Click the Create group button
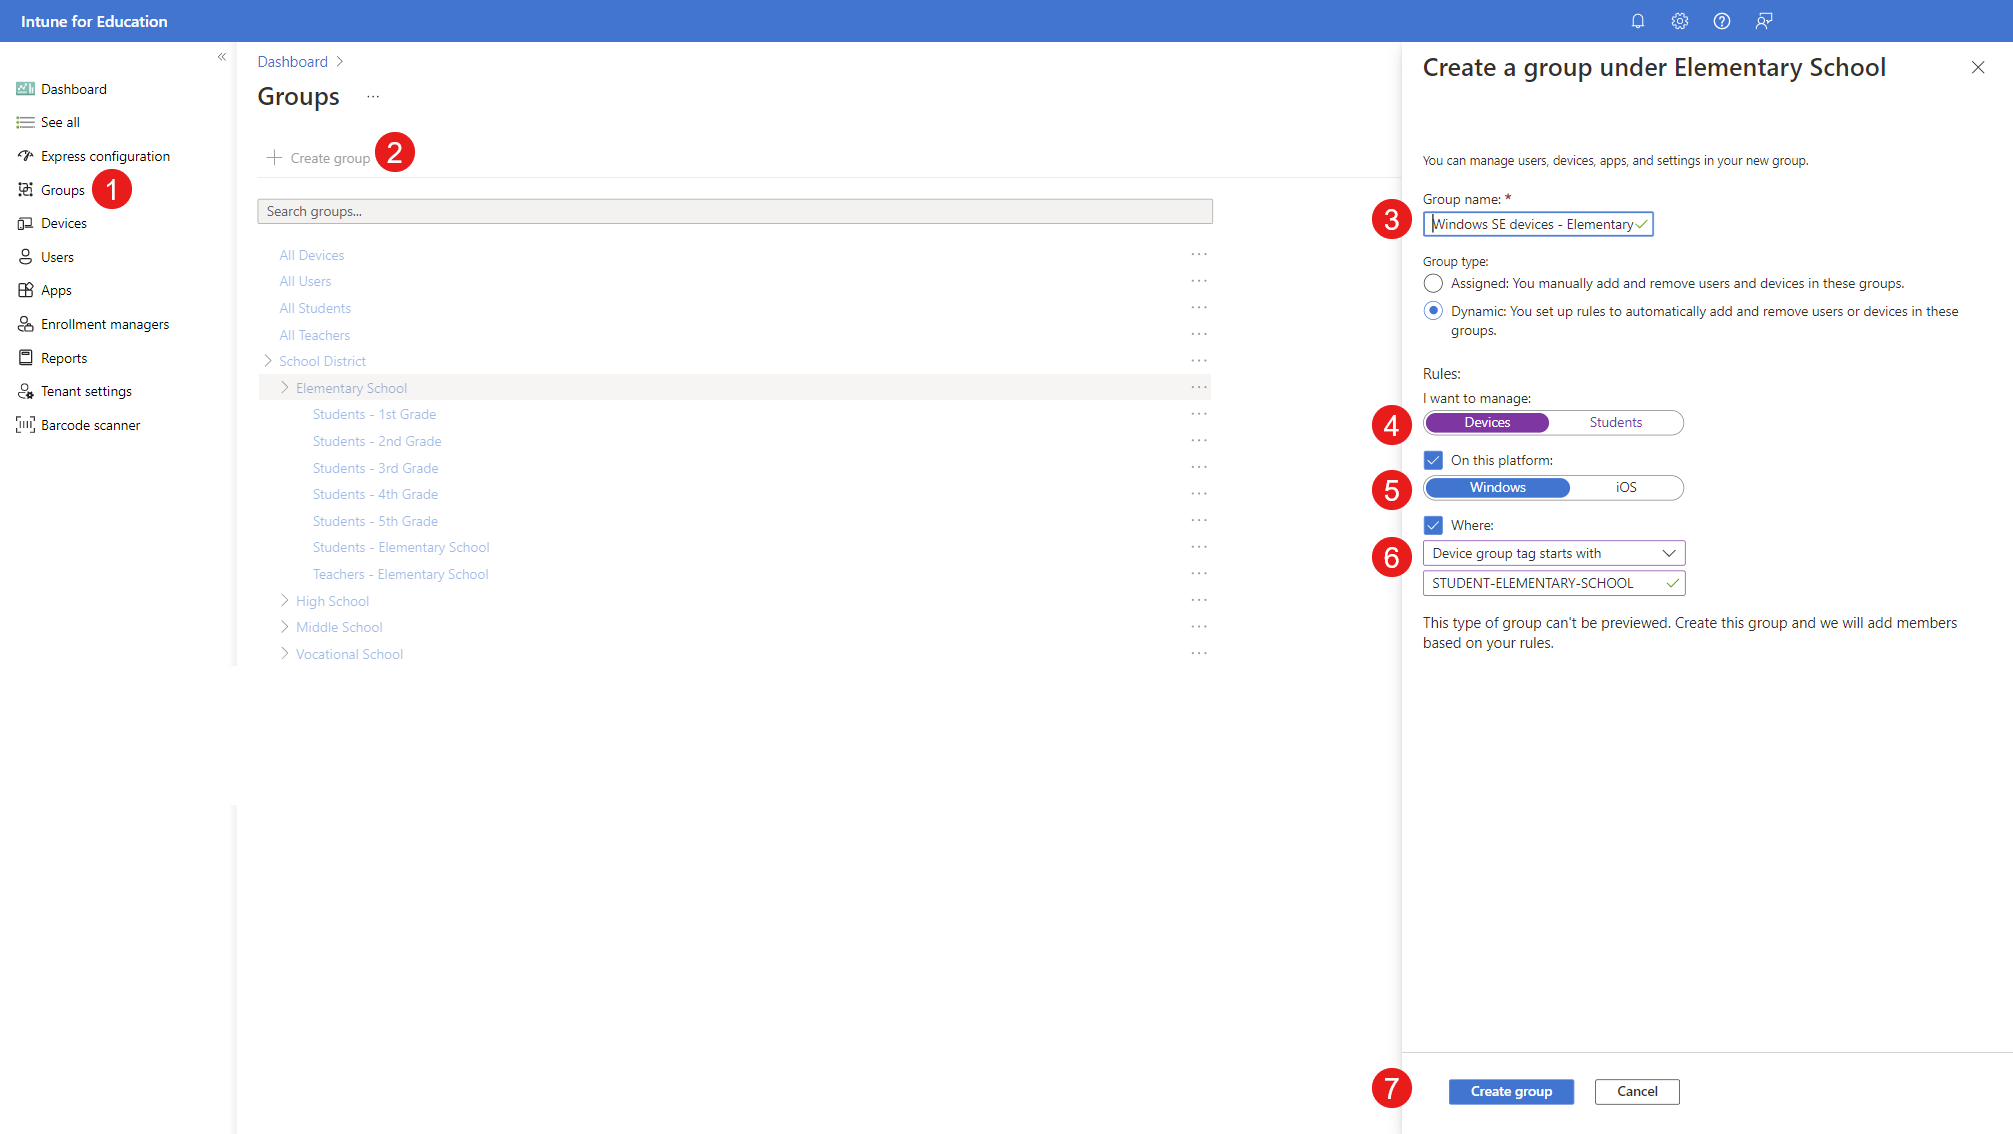The width and height of the screenshot is (2013, 1134). tap(1510, 1091)
